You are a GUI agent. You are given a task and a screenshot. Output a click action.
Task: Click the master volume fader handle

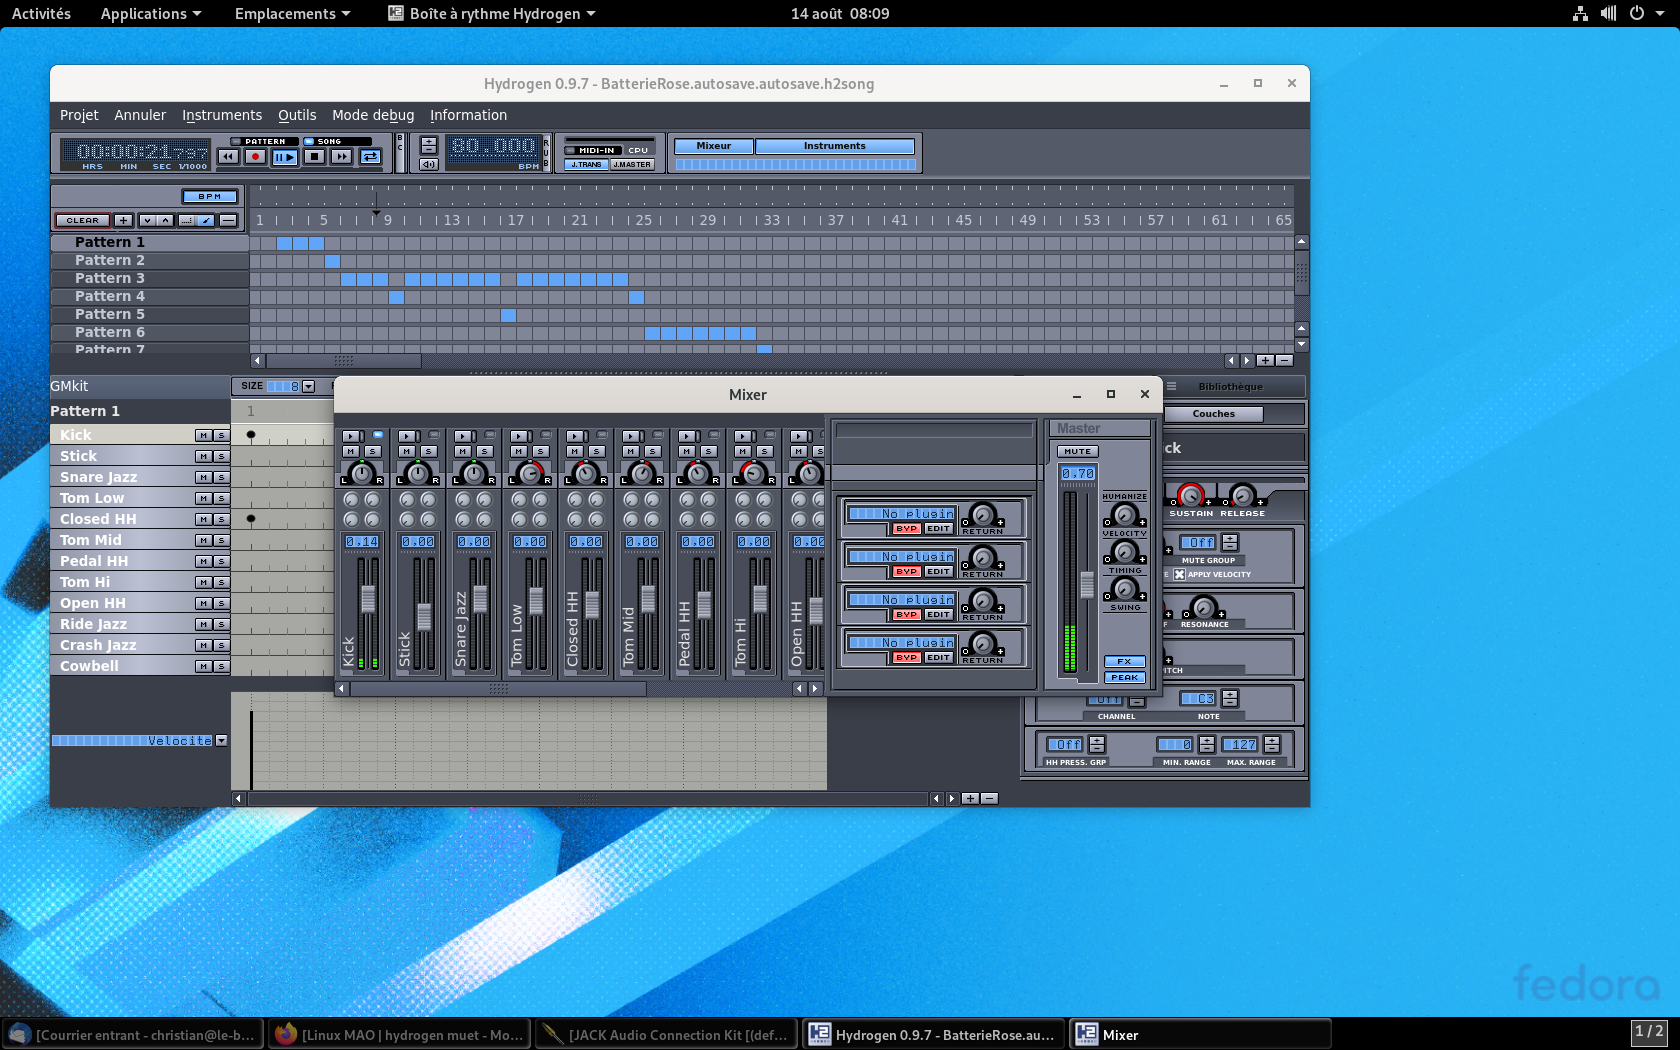point(1087,585)
